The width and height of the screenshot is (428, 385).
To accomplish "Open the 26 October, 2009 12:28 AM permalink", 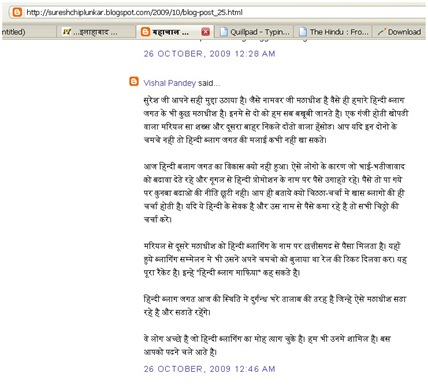I will coord(209,54).
